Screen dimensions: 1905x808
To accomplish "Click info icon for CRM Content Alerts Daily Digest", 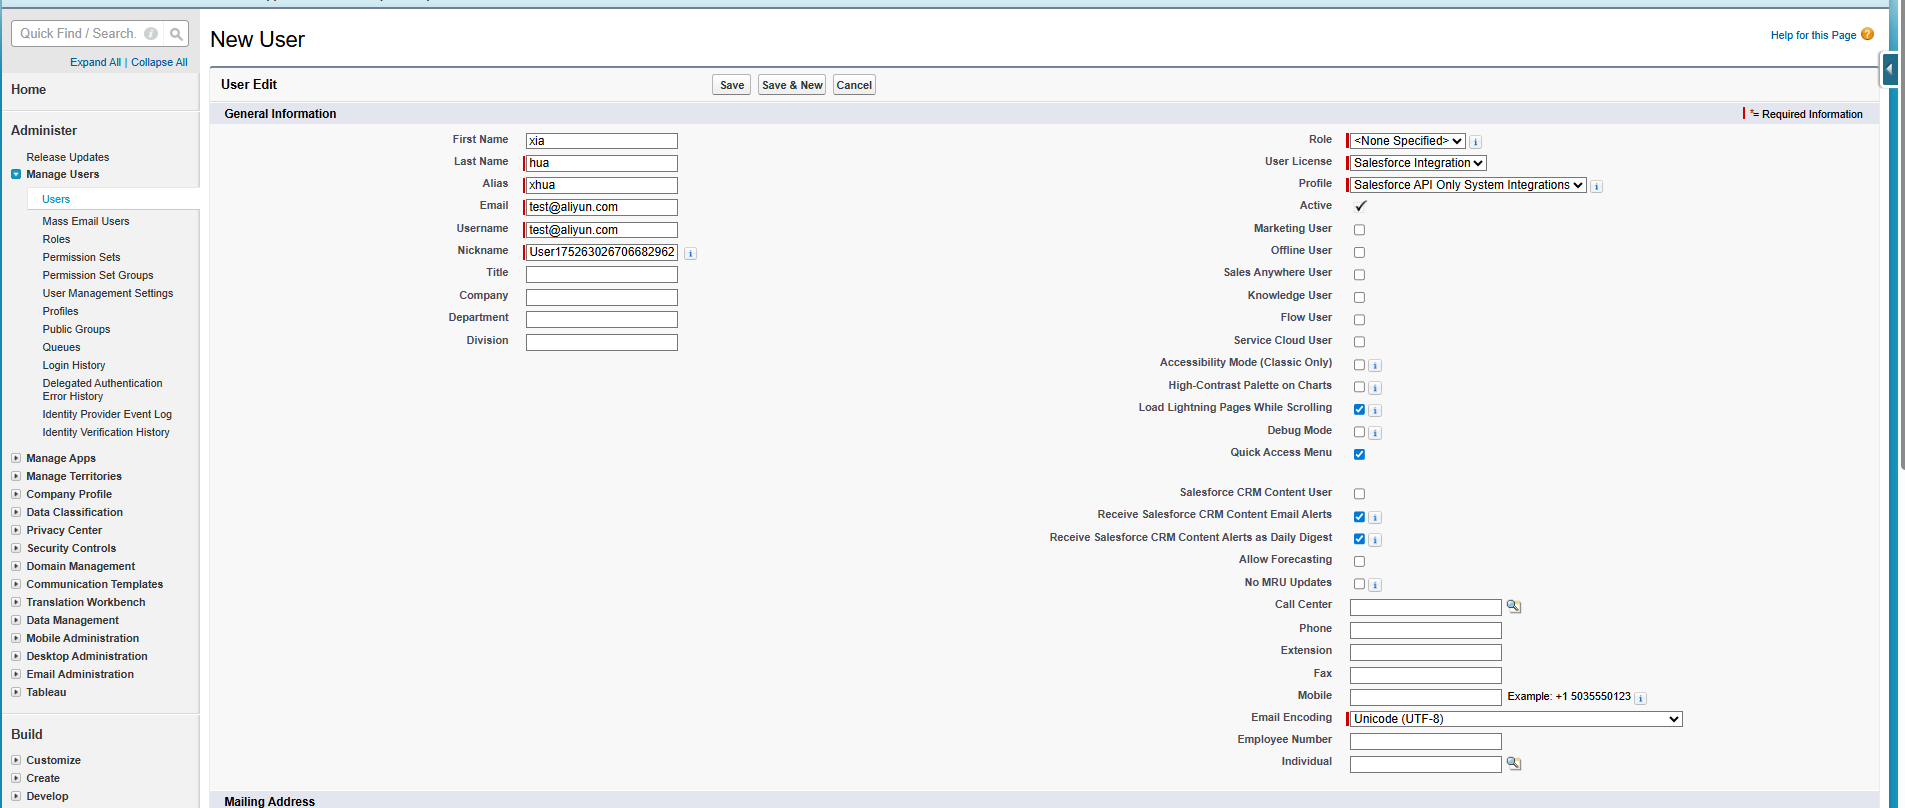I will [x=1375, y=540].
